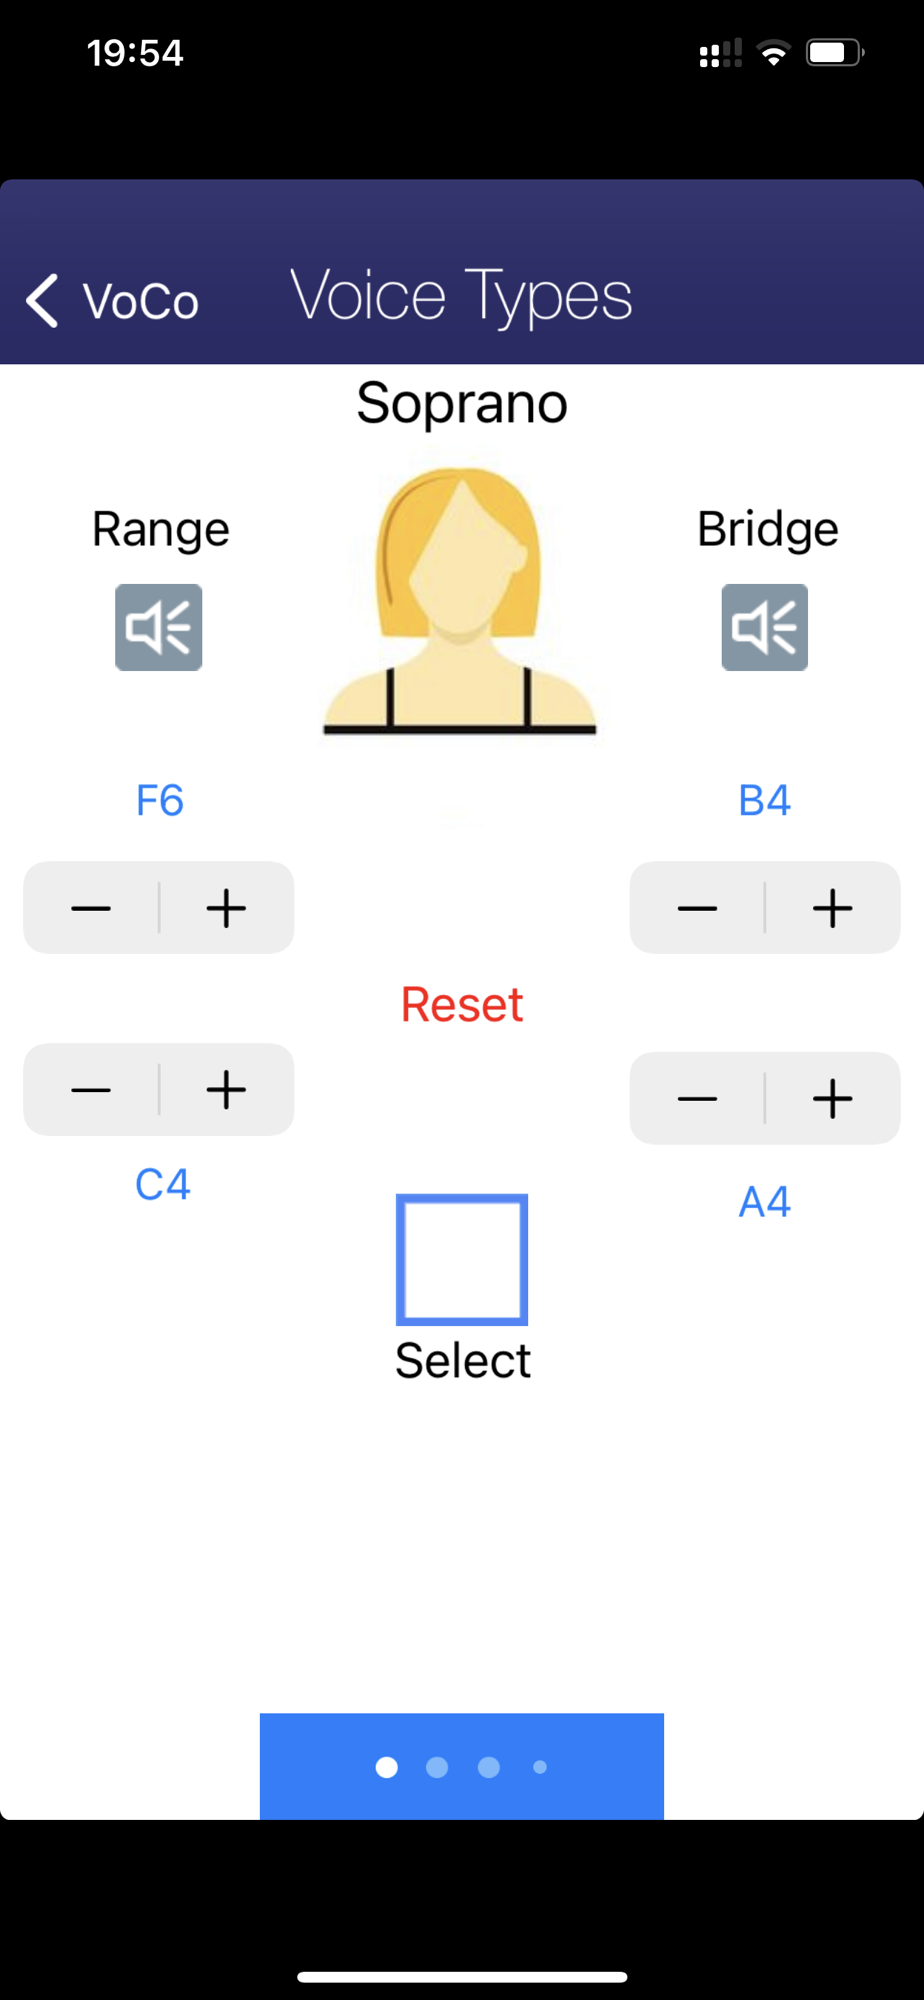Tap the battery icon in status bar
Screen dimensions: 924x2000
coord(836,52)
